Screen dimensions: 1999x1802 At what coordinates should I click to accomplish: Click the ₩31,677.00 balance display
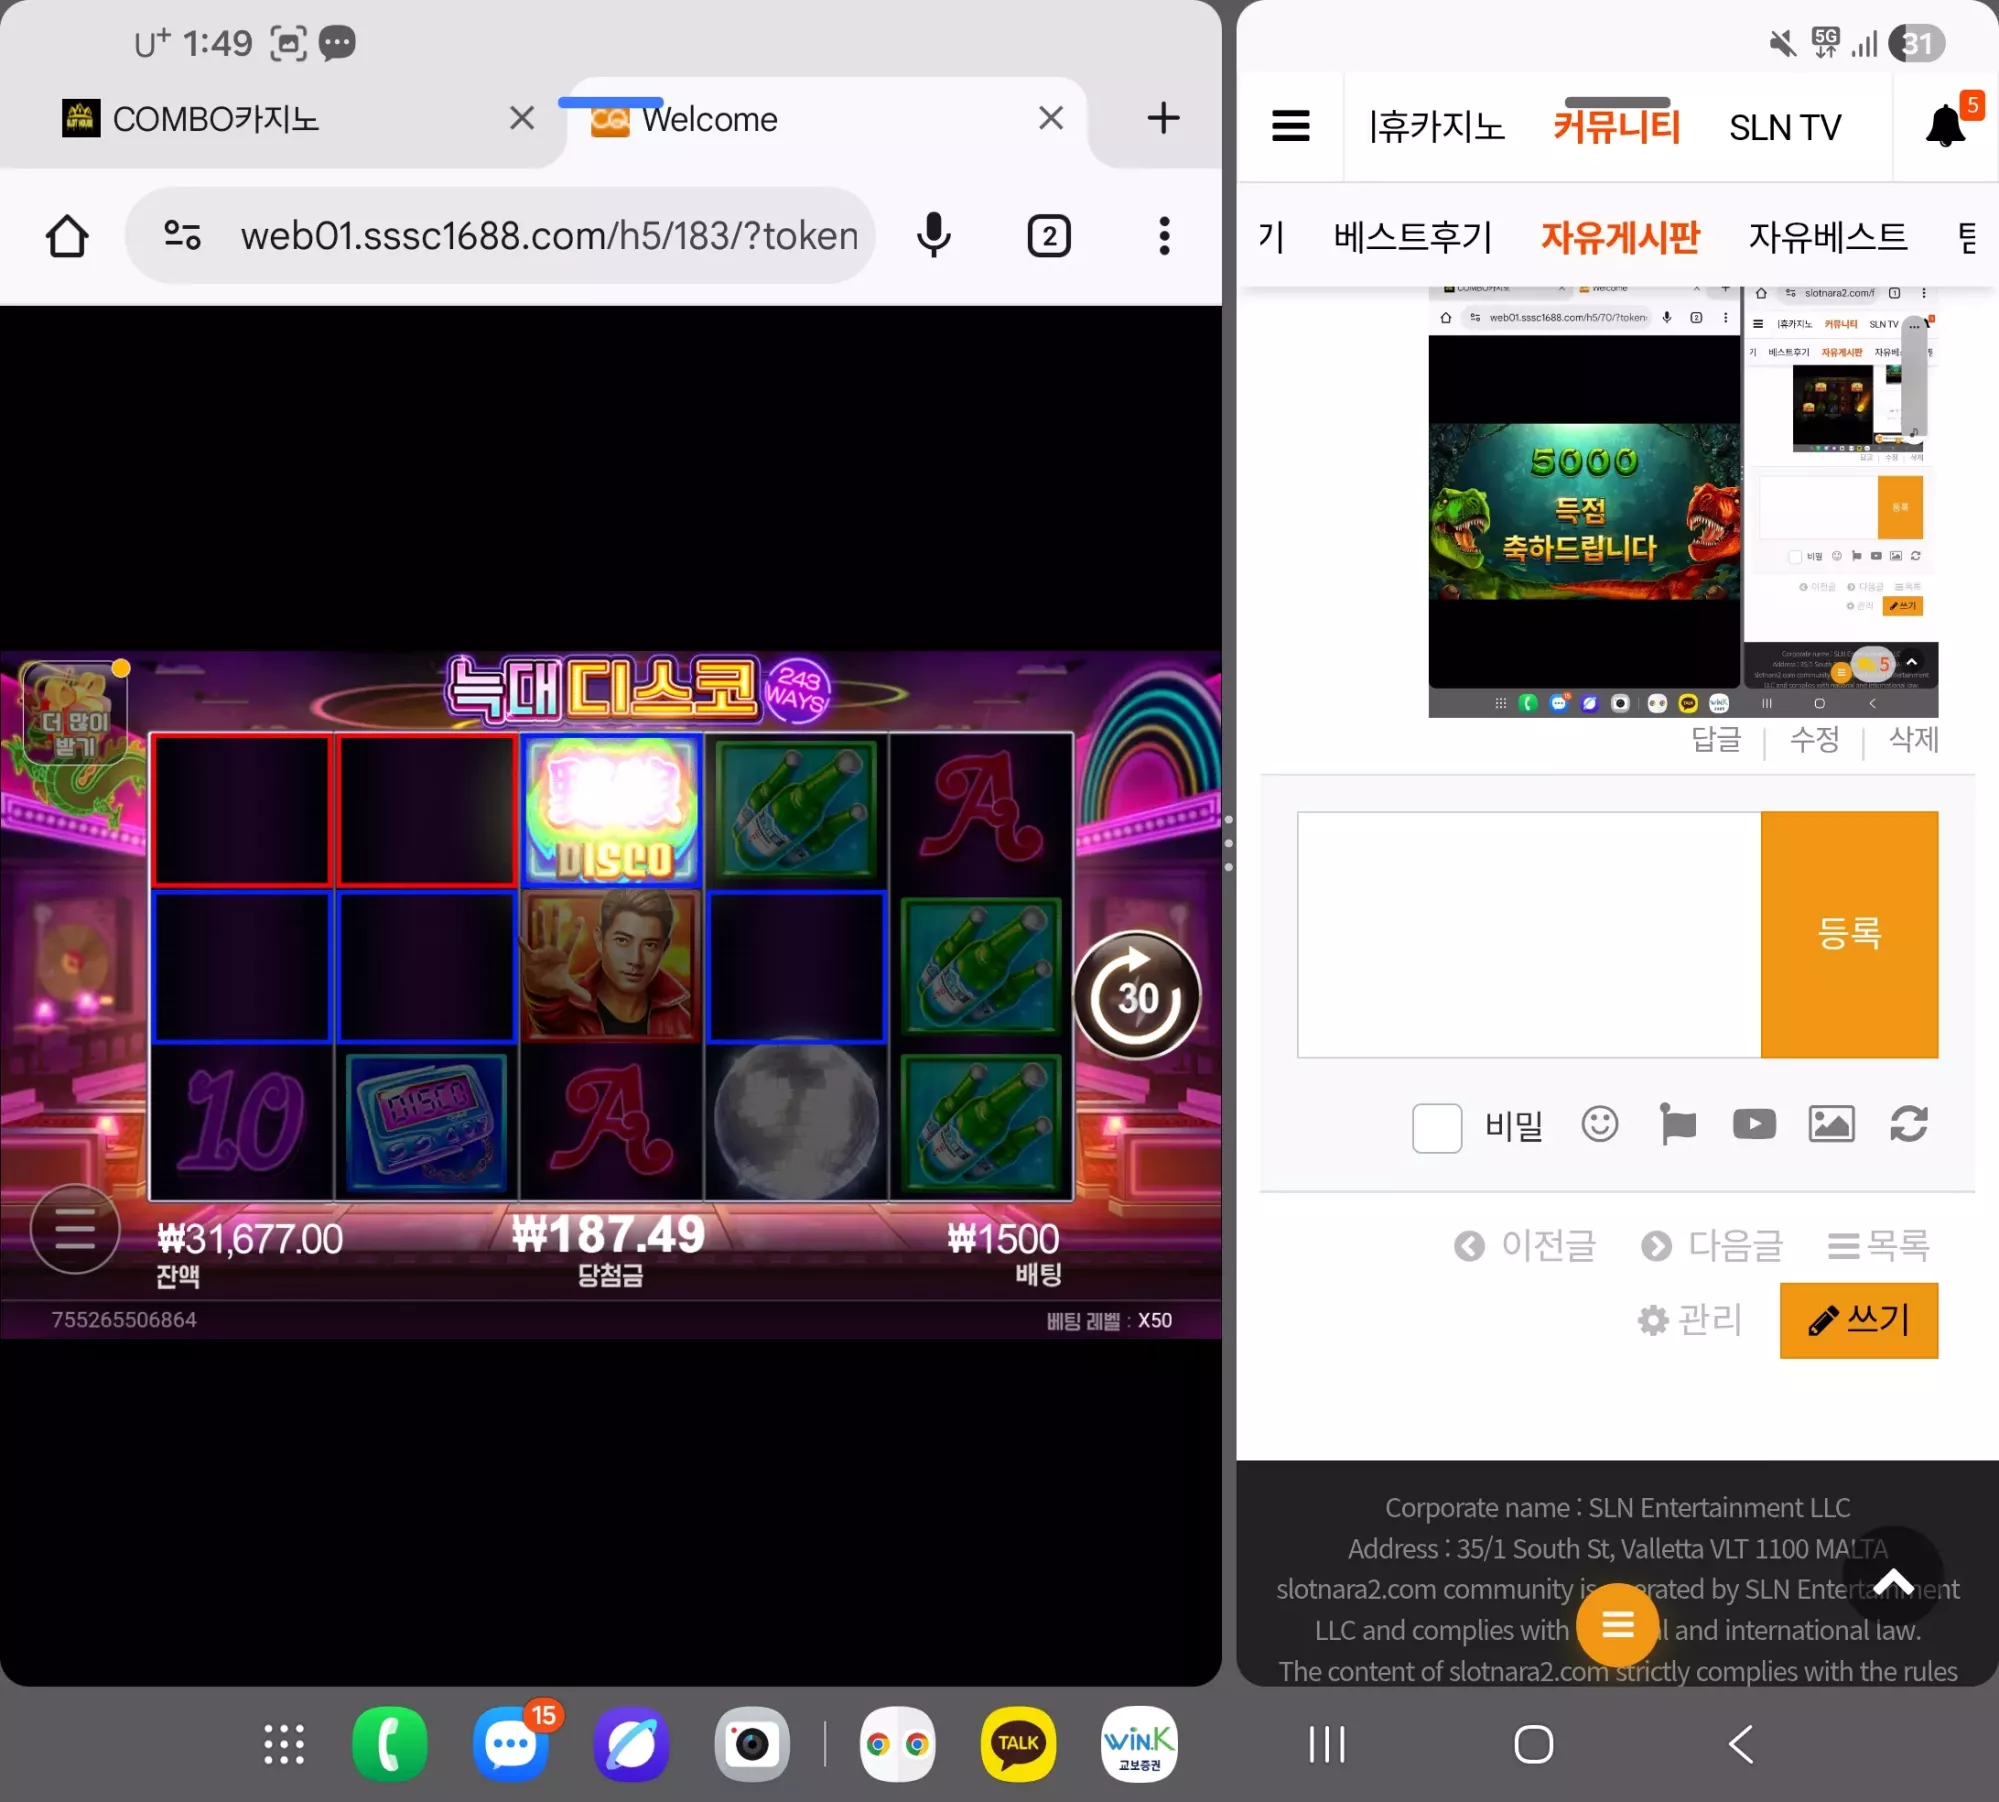[x=250, y=1240]
